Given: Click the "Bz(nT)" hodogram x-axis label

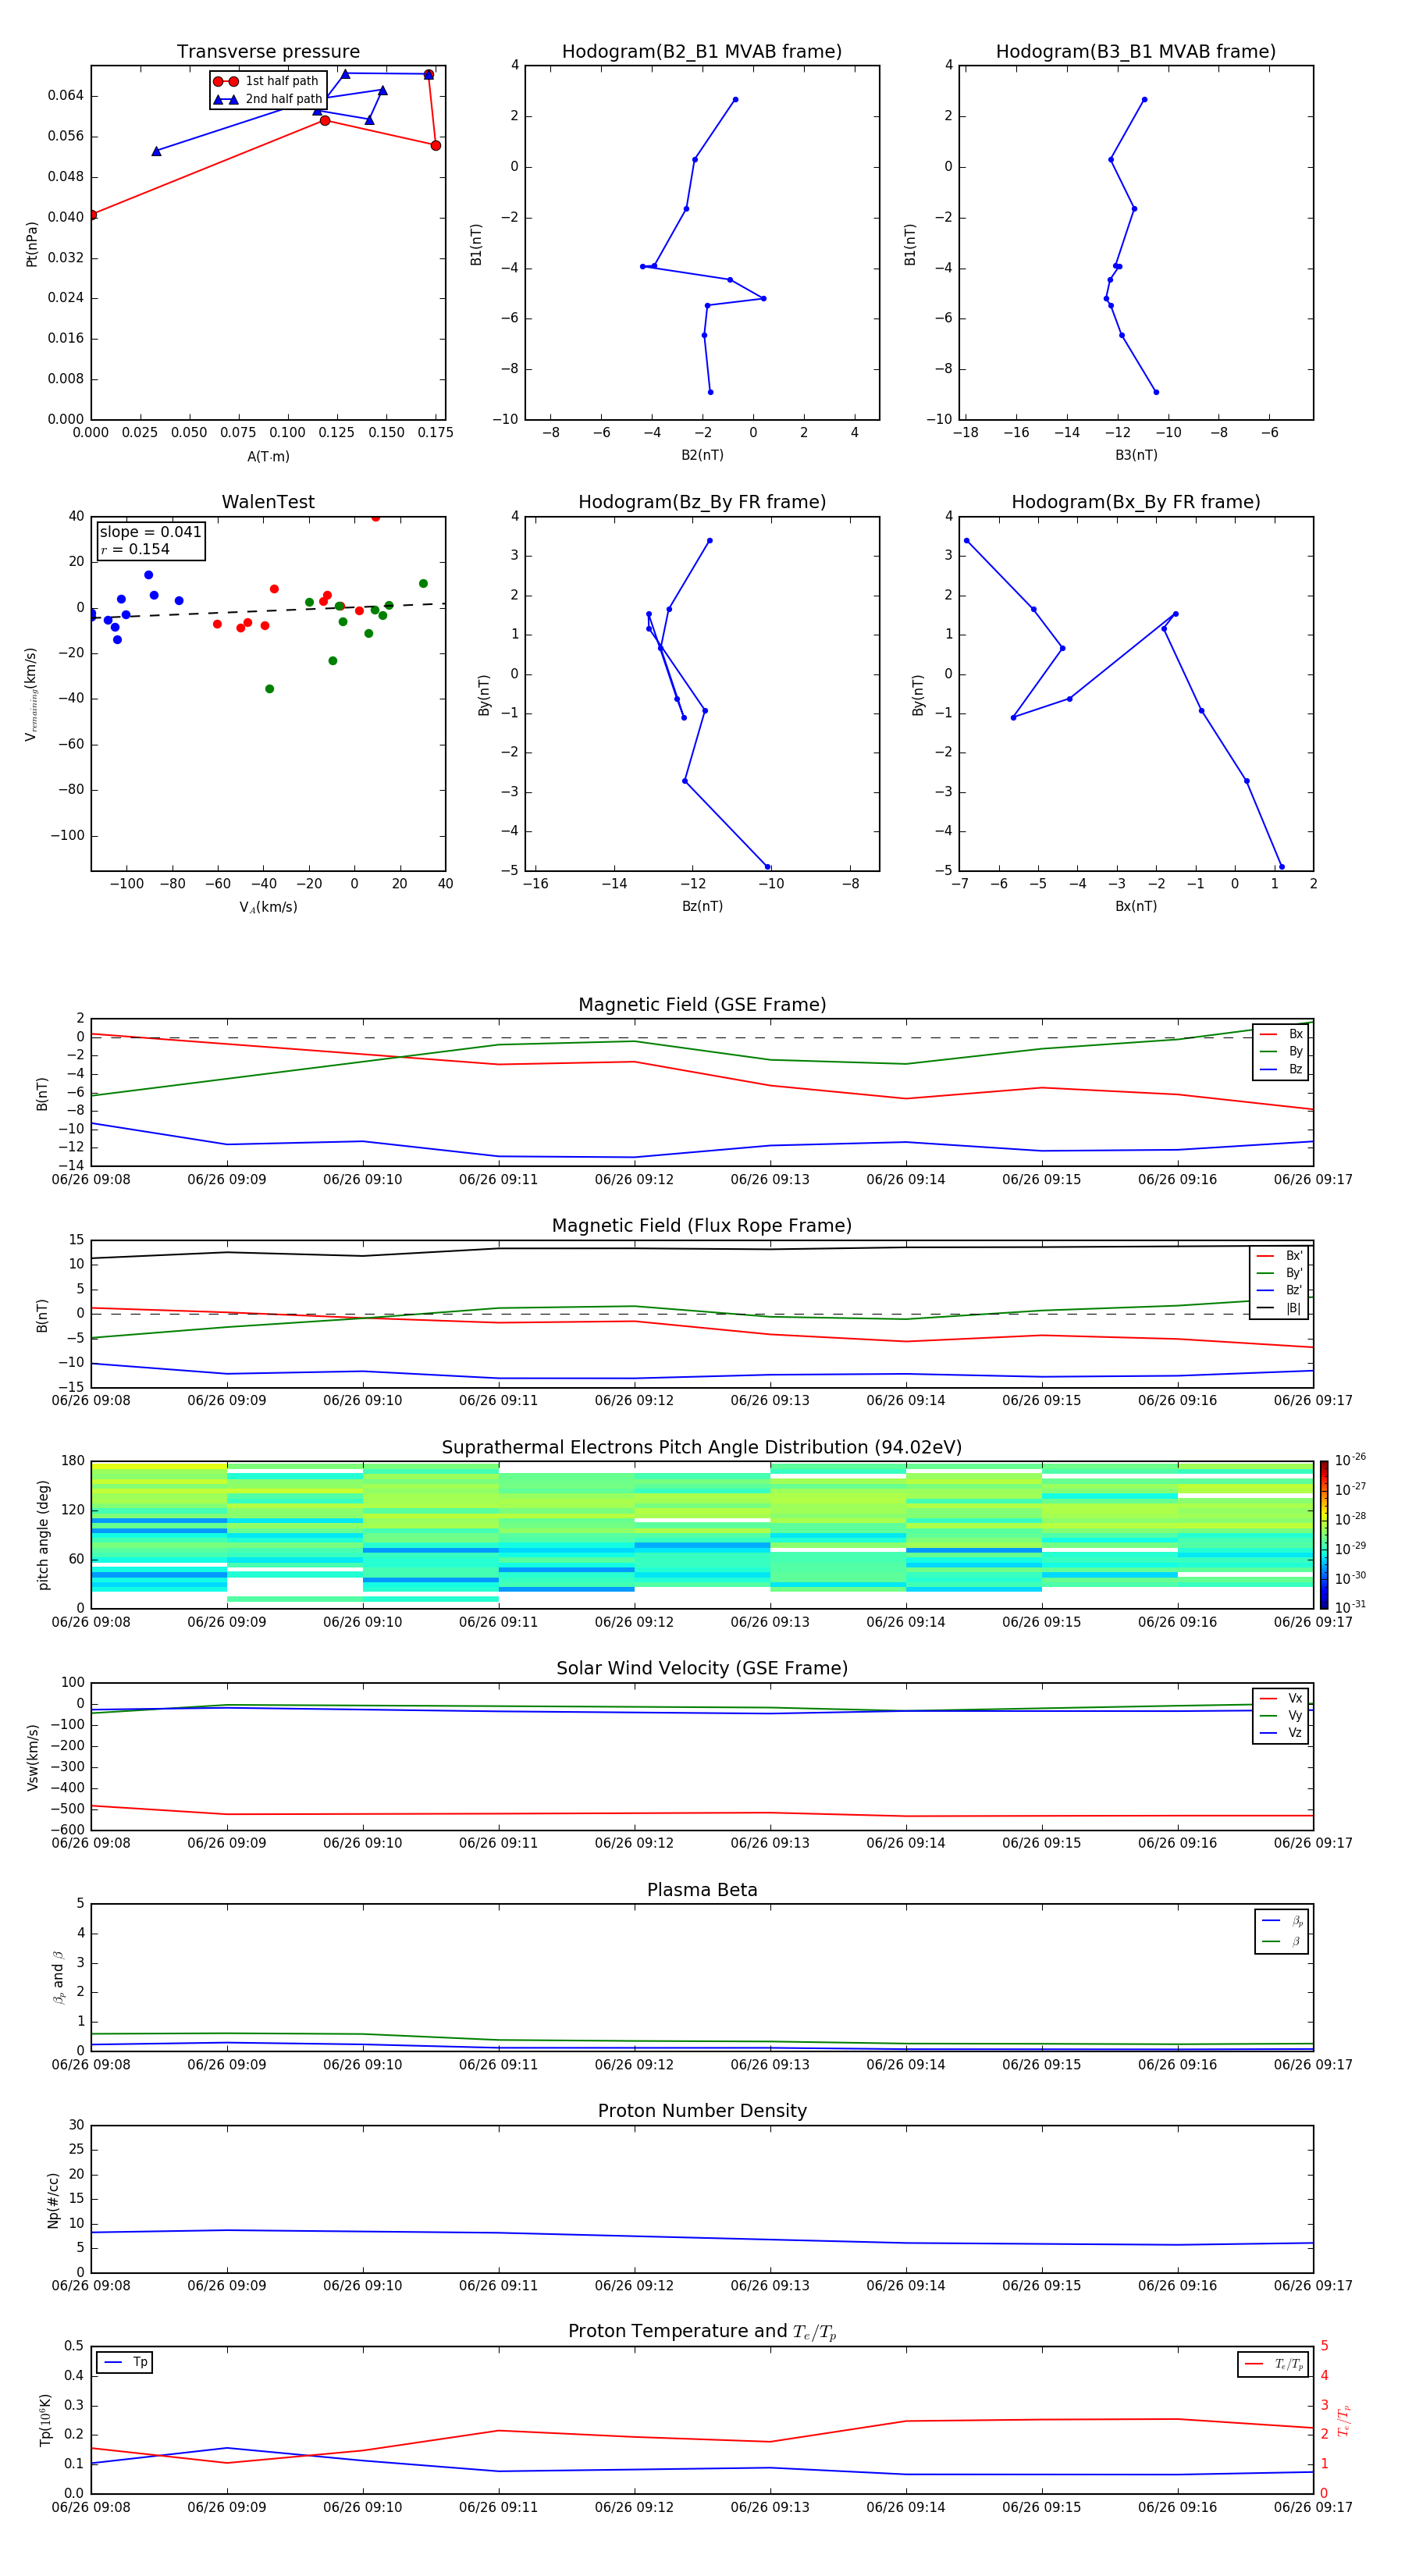Looking at the screenshot, I should point(702,906).
